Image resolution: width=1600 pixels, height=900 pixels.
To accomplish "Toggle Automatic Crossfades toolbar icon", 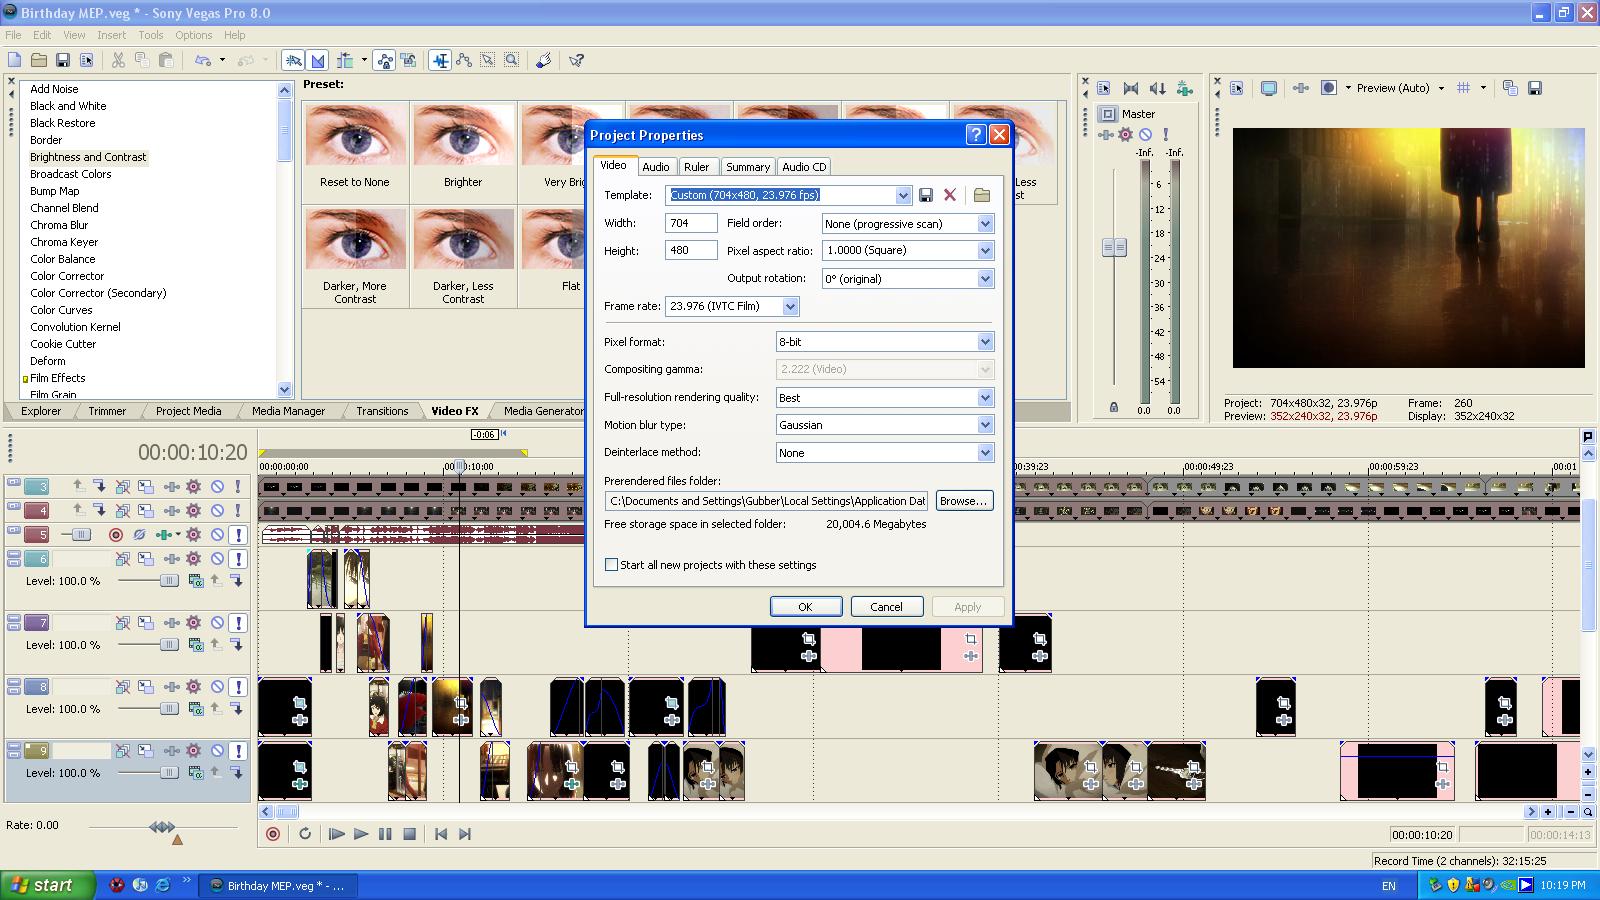I will 318,60.
